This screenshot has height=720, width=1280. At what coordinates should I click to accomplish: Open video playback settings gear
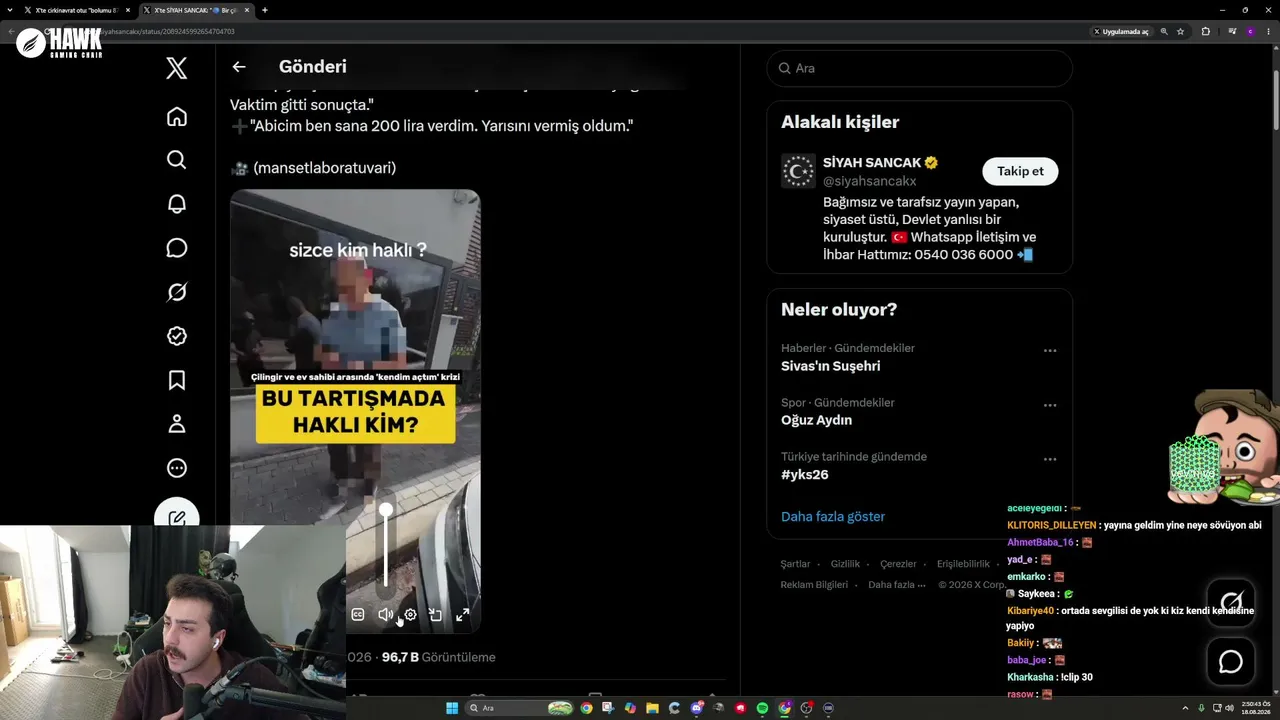(410, 615)
